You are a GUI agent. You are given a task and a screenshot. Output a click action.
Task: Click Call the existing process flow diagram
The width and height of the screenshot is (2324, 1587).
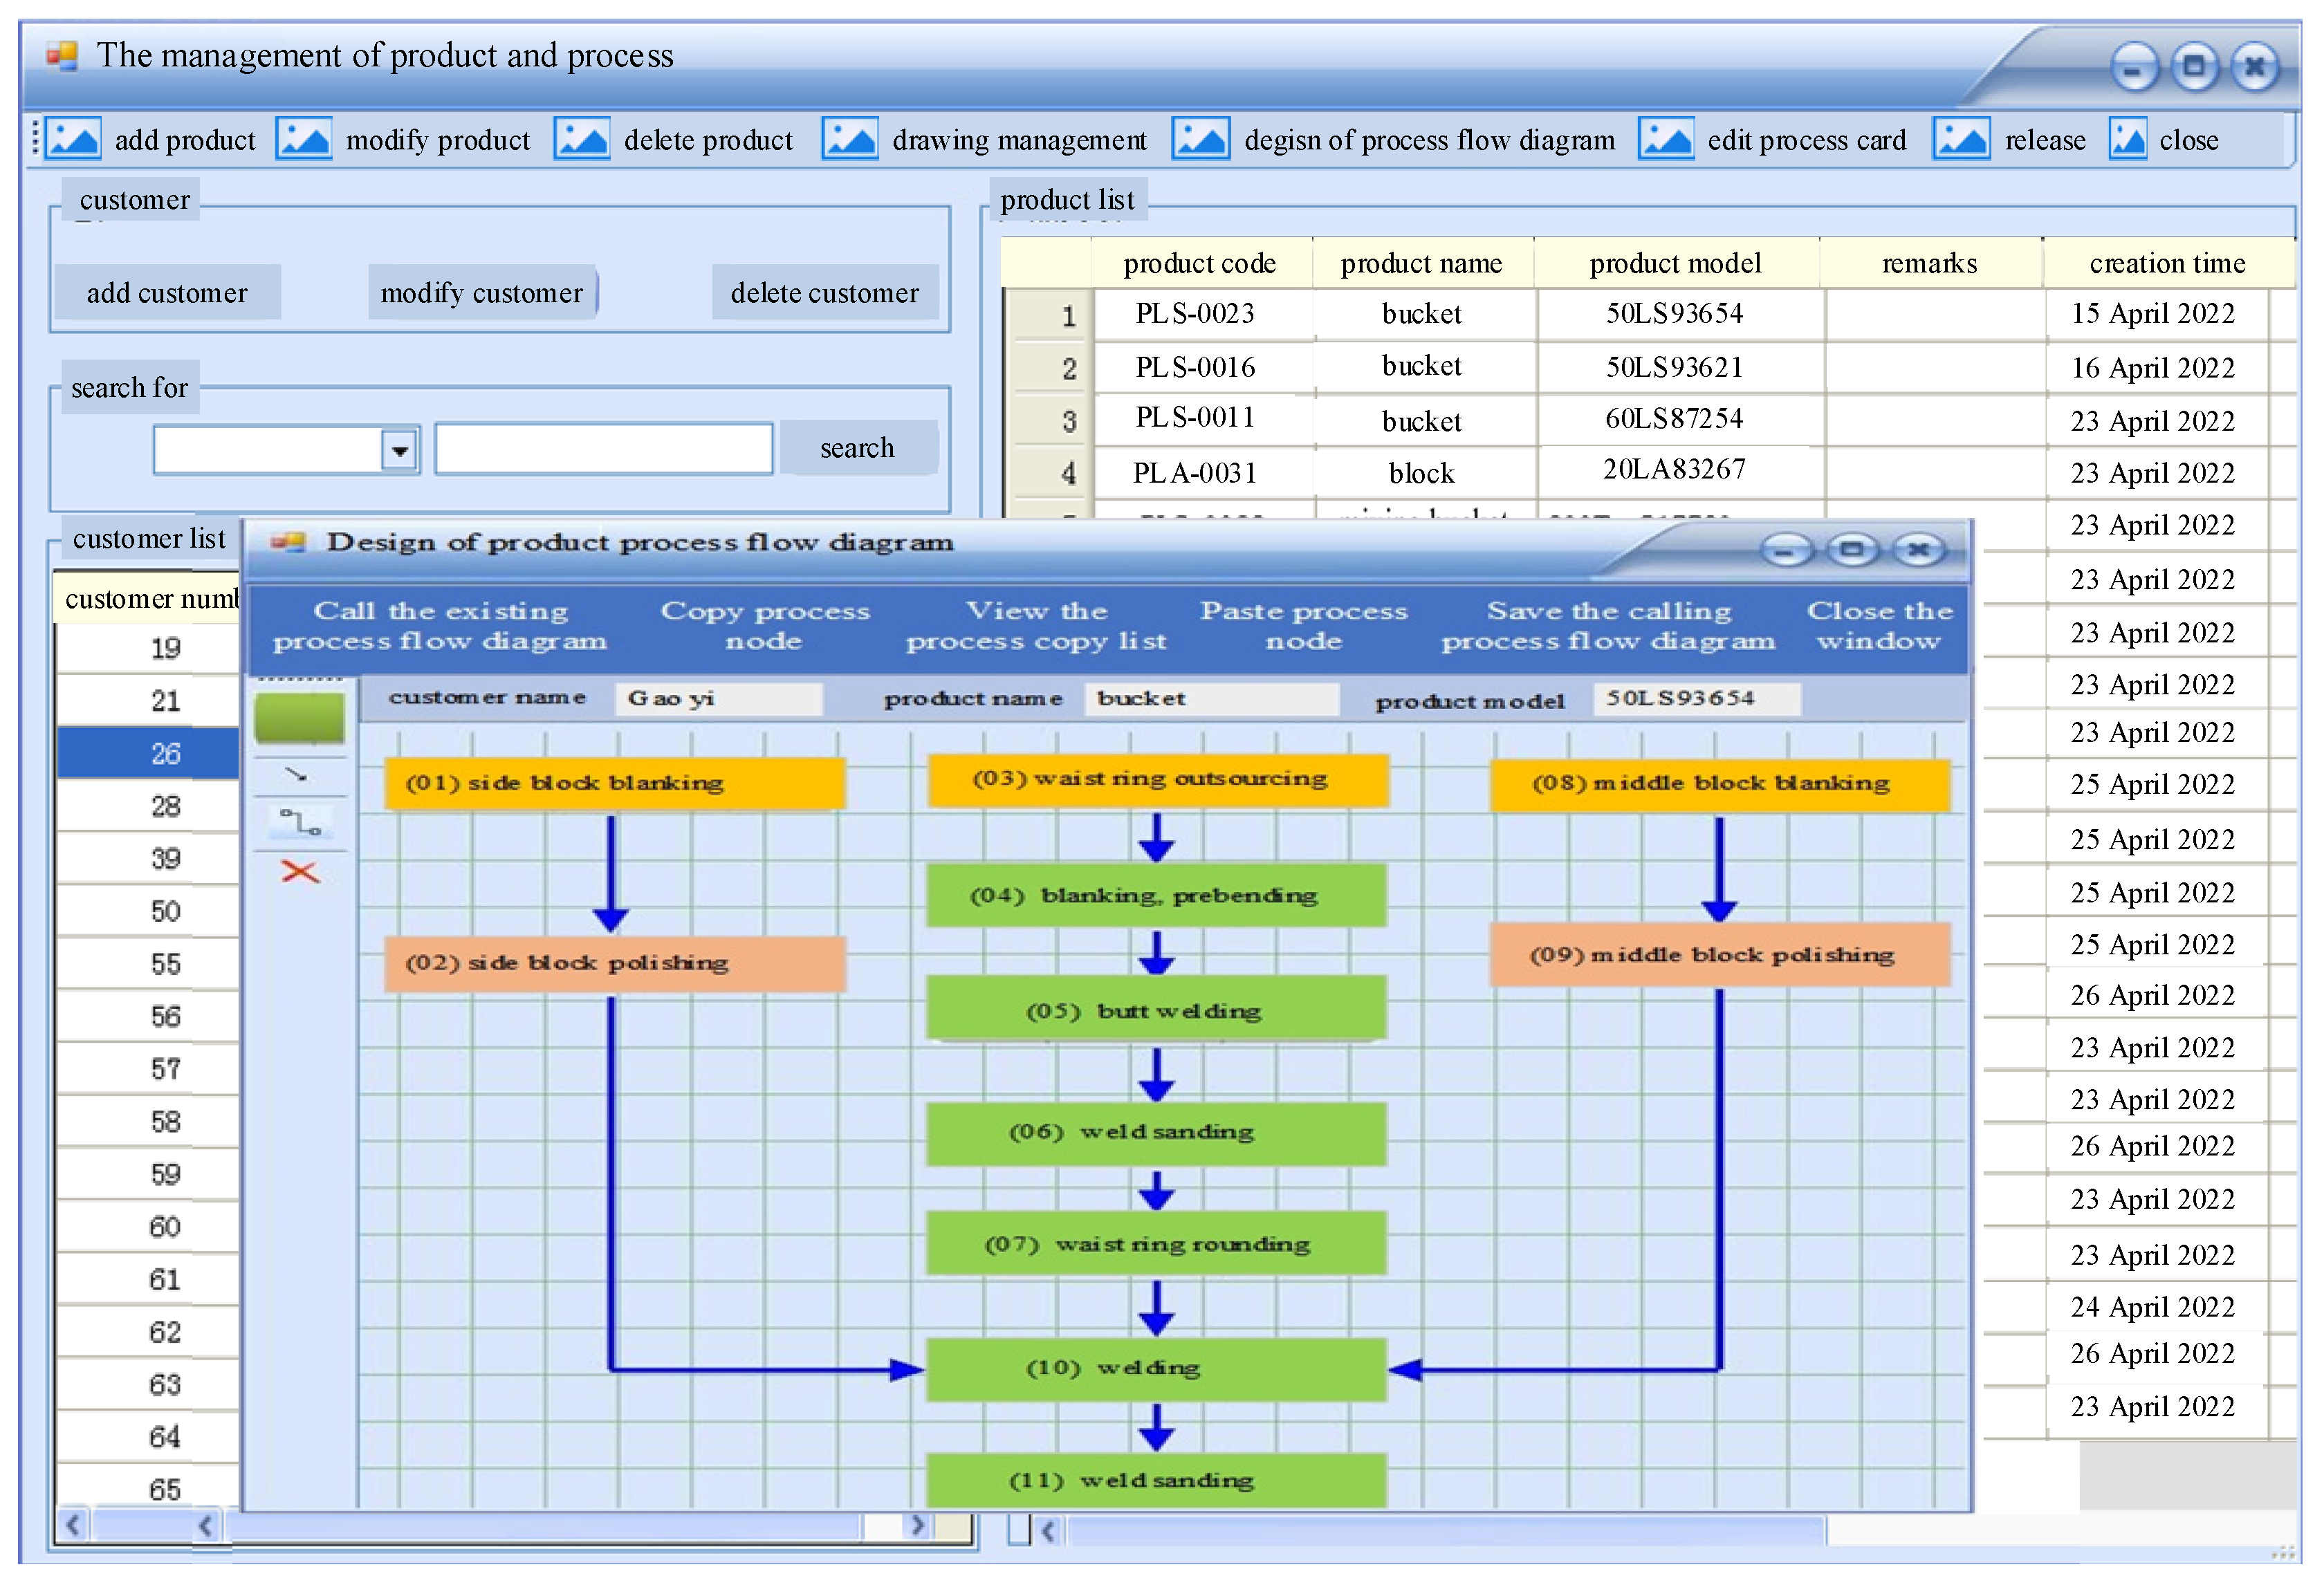(x=440, y=625)
